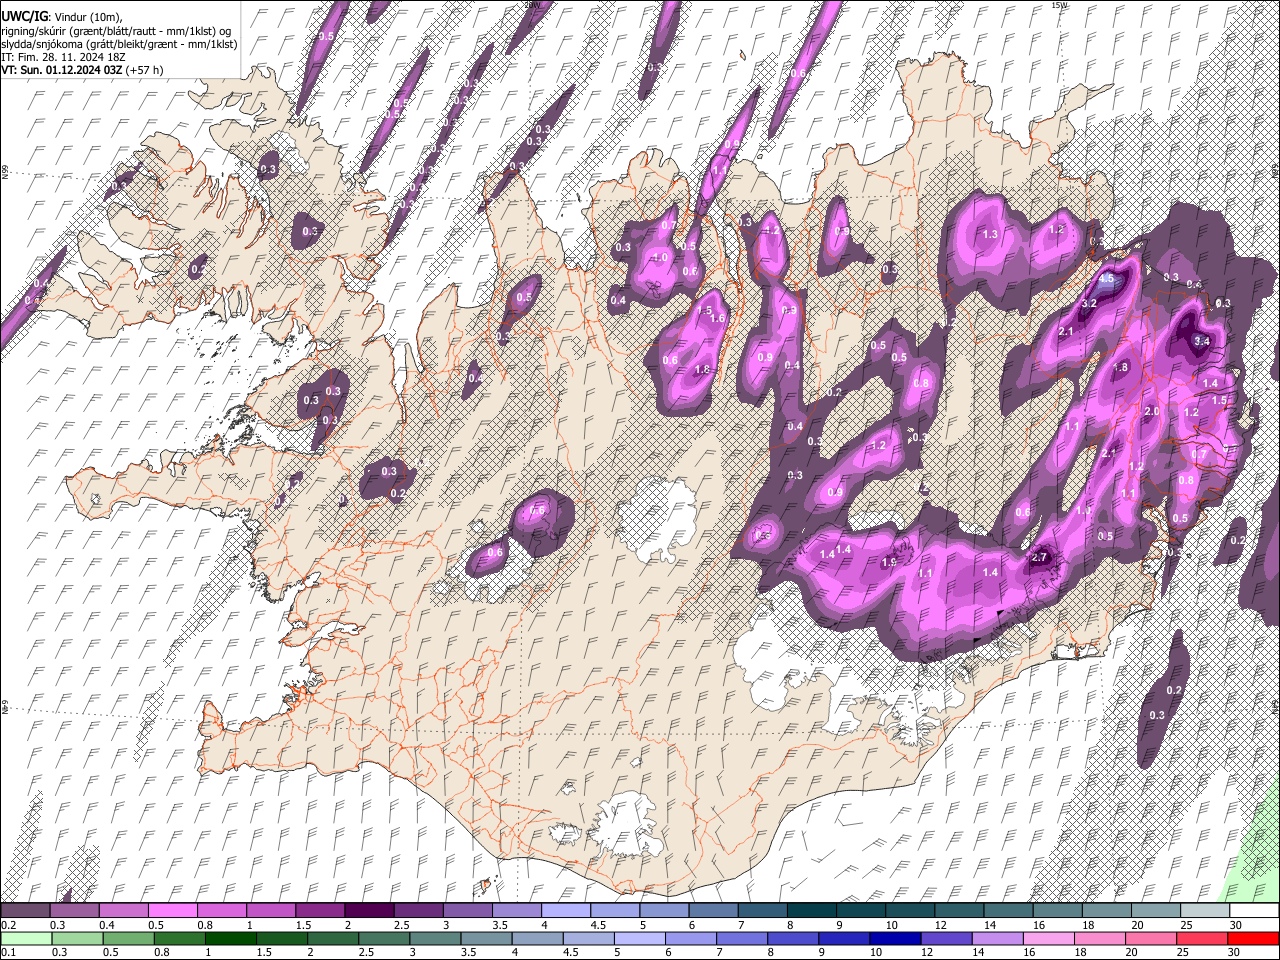
Task: Click the bright red 30 swatch on the lower rain scale
Action: coord(1254,939)
